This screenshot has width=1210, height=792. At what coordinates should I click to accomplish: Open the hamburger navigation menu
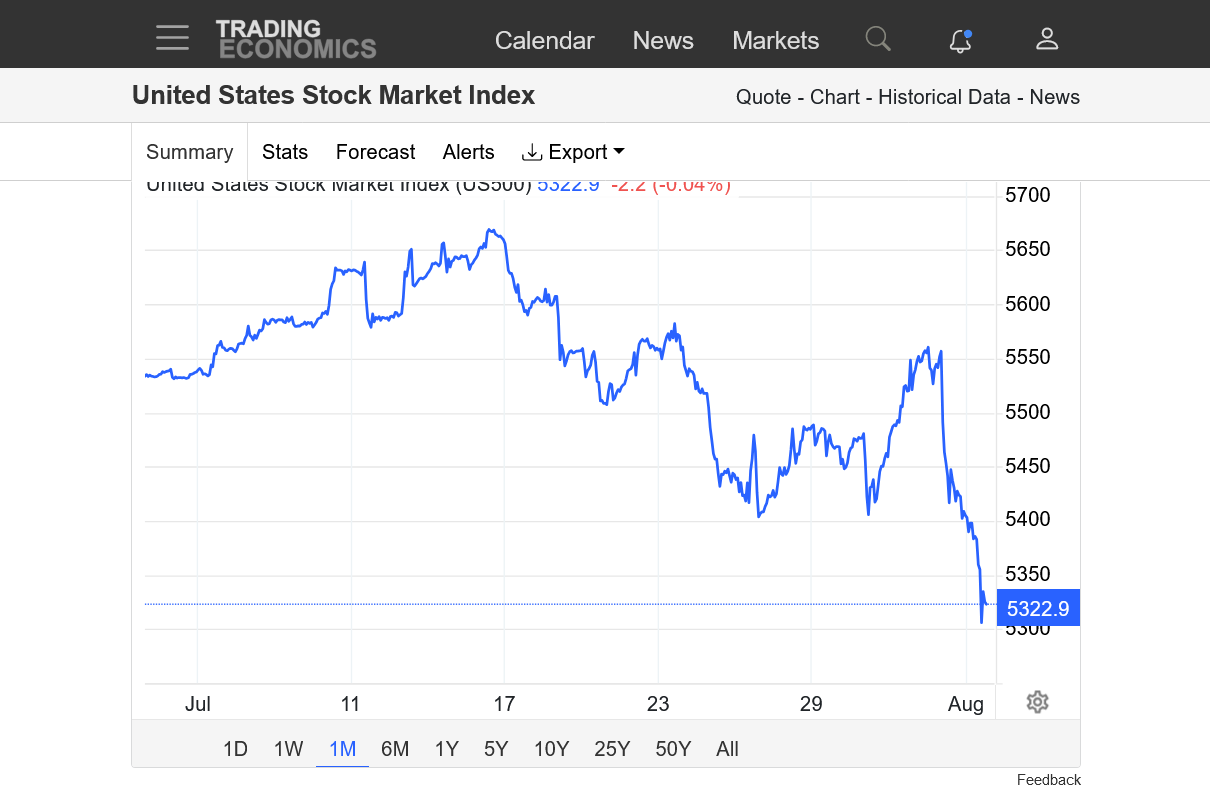click(172, 39)
